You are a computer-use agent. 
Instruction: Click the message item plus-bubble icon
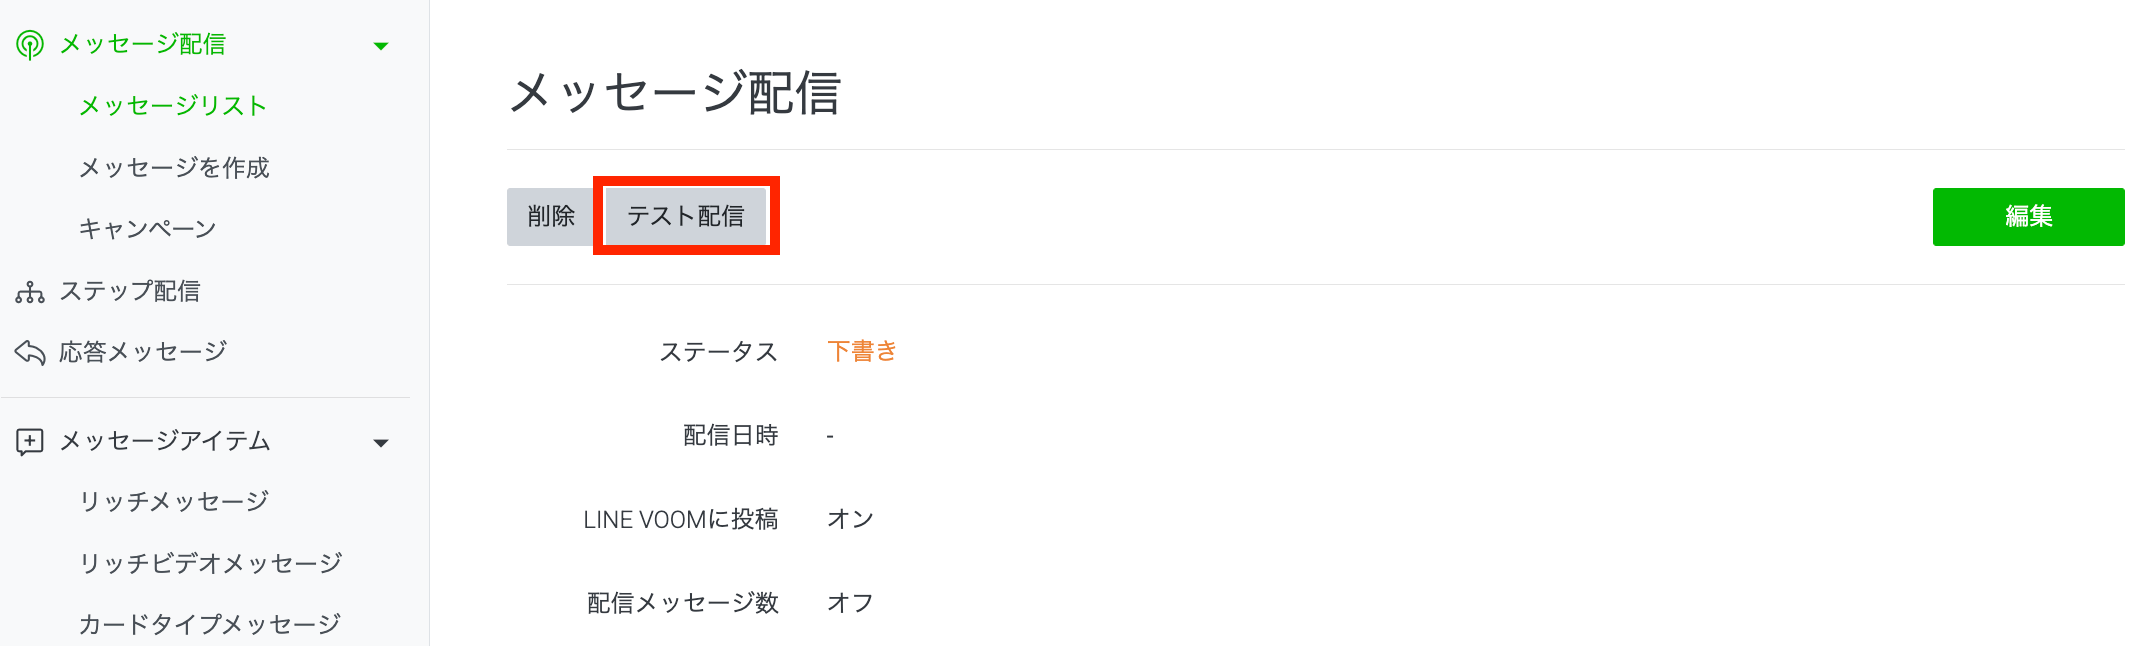(30, 442)
